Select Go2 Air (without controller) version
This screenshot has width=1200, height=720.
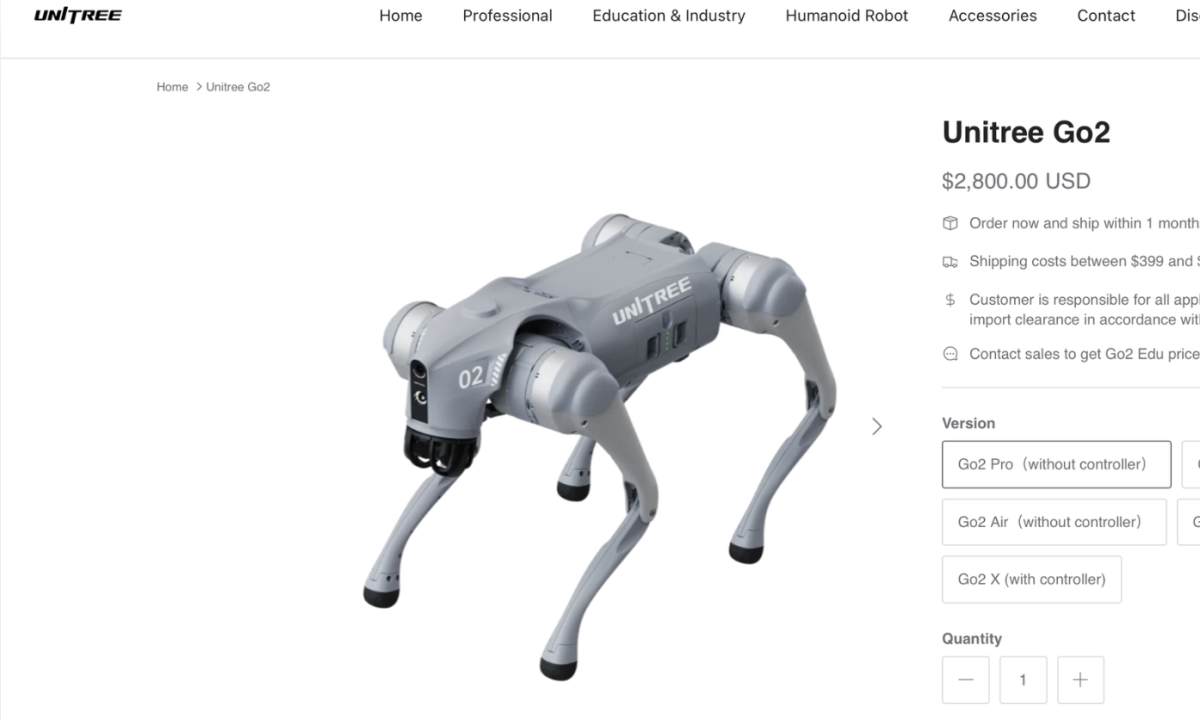(x=1054, y=522)
